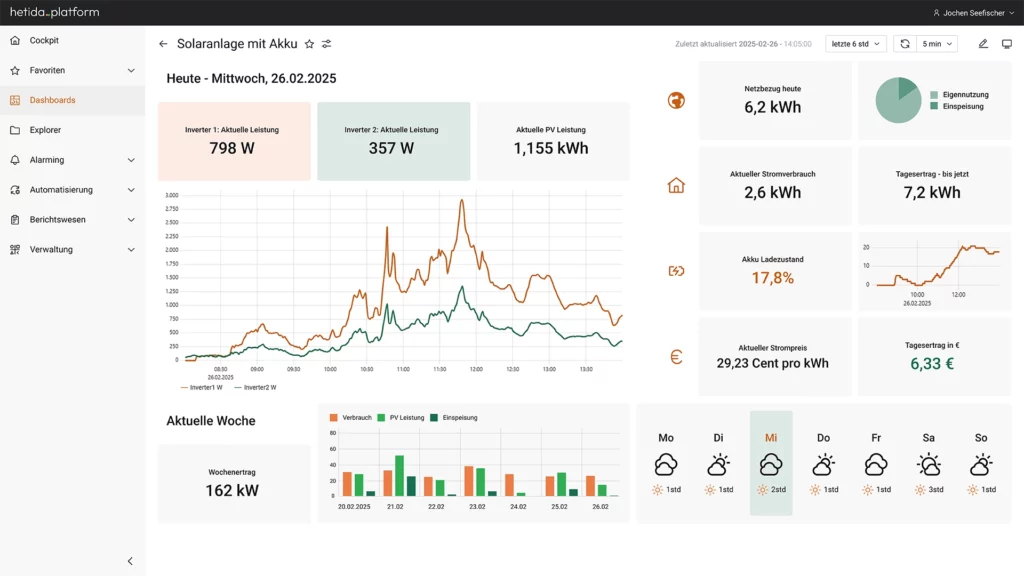
Task: Toggle Inverter2 W series in chart legend
Action: point(255,387)
